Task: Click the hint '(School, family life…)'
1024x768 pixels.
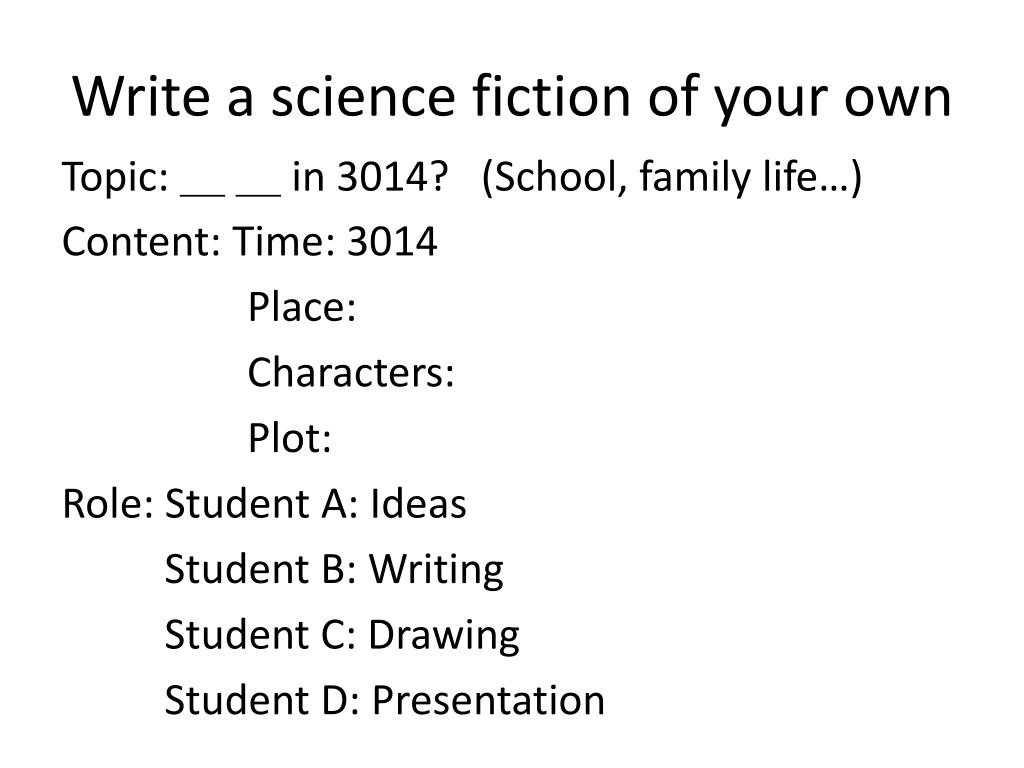Action: [x=671, y=178]
